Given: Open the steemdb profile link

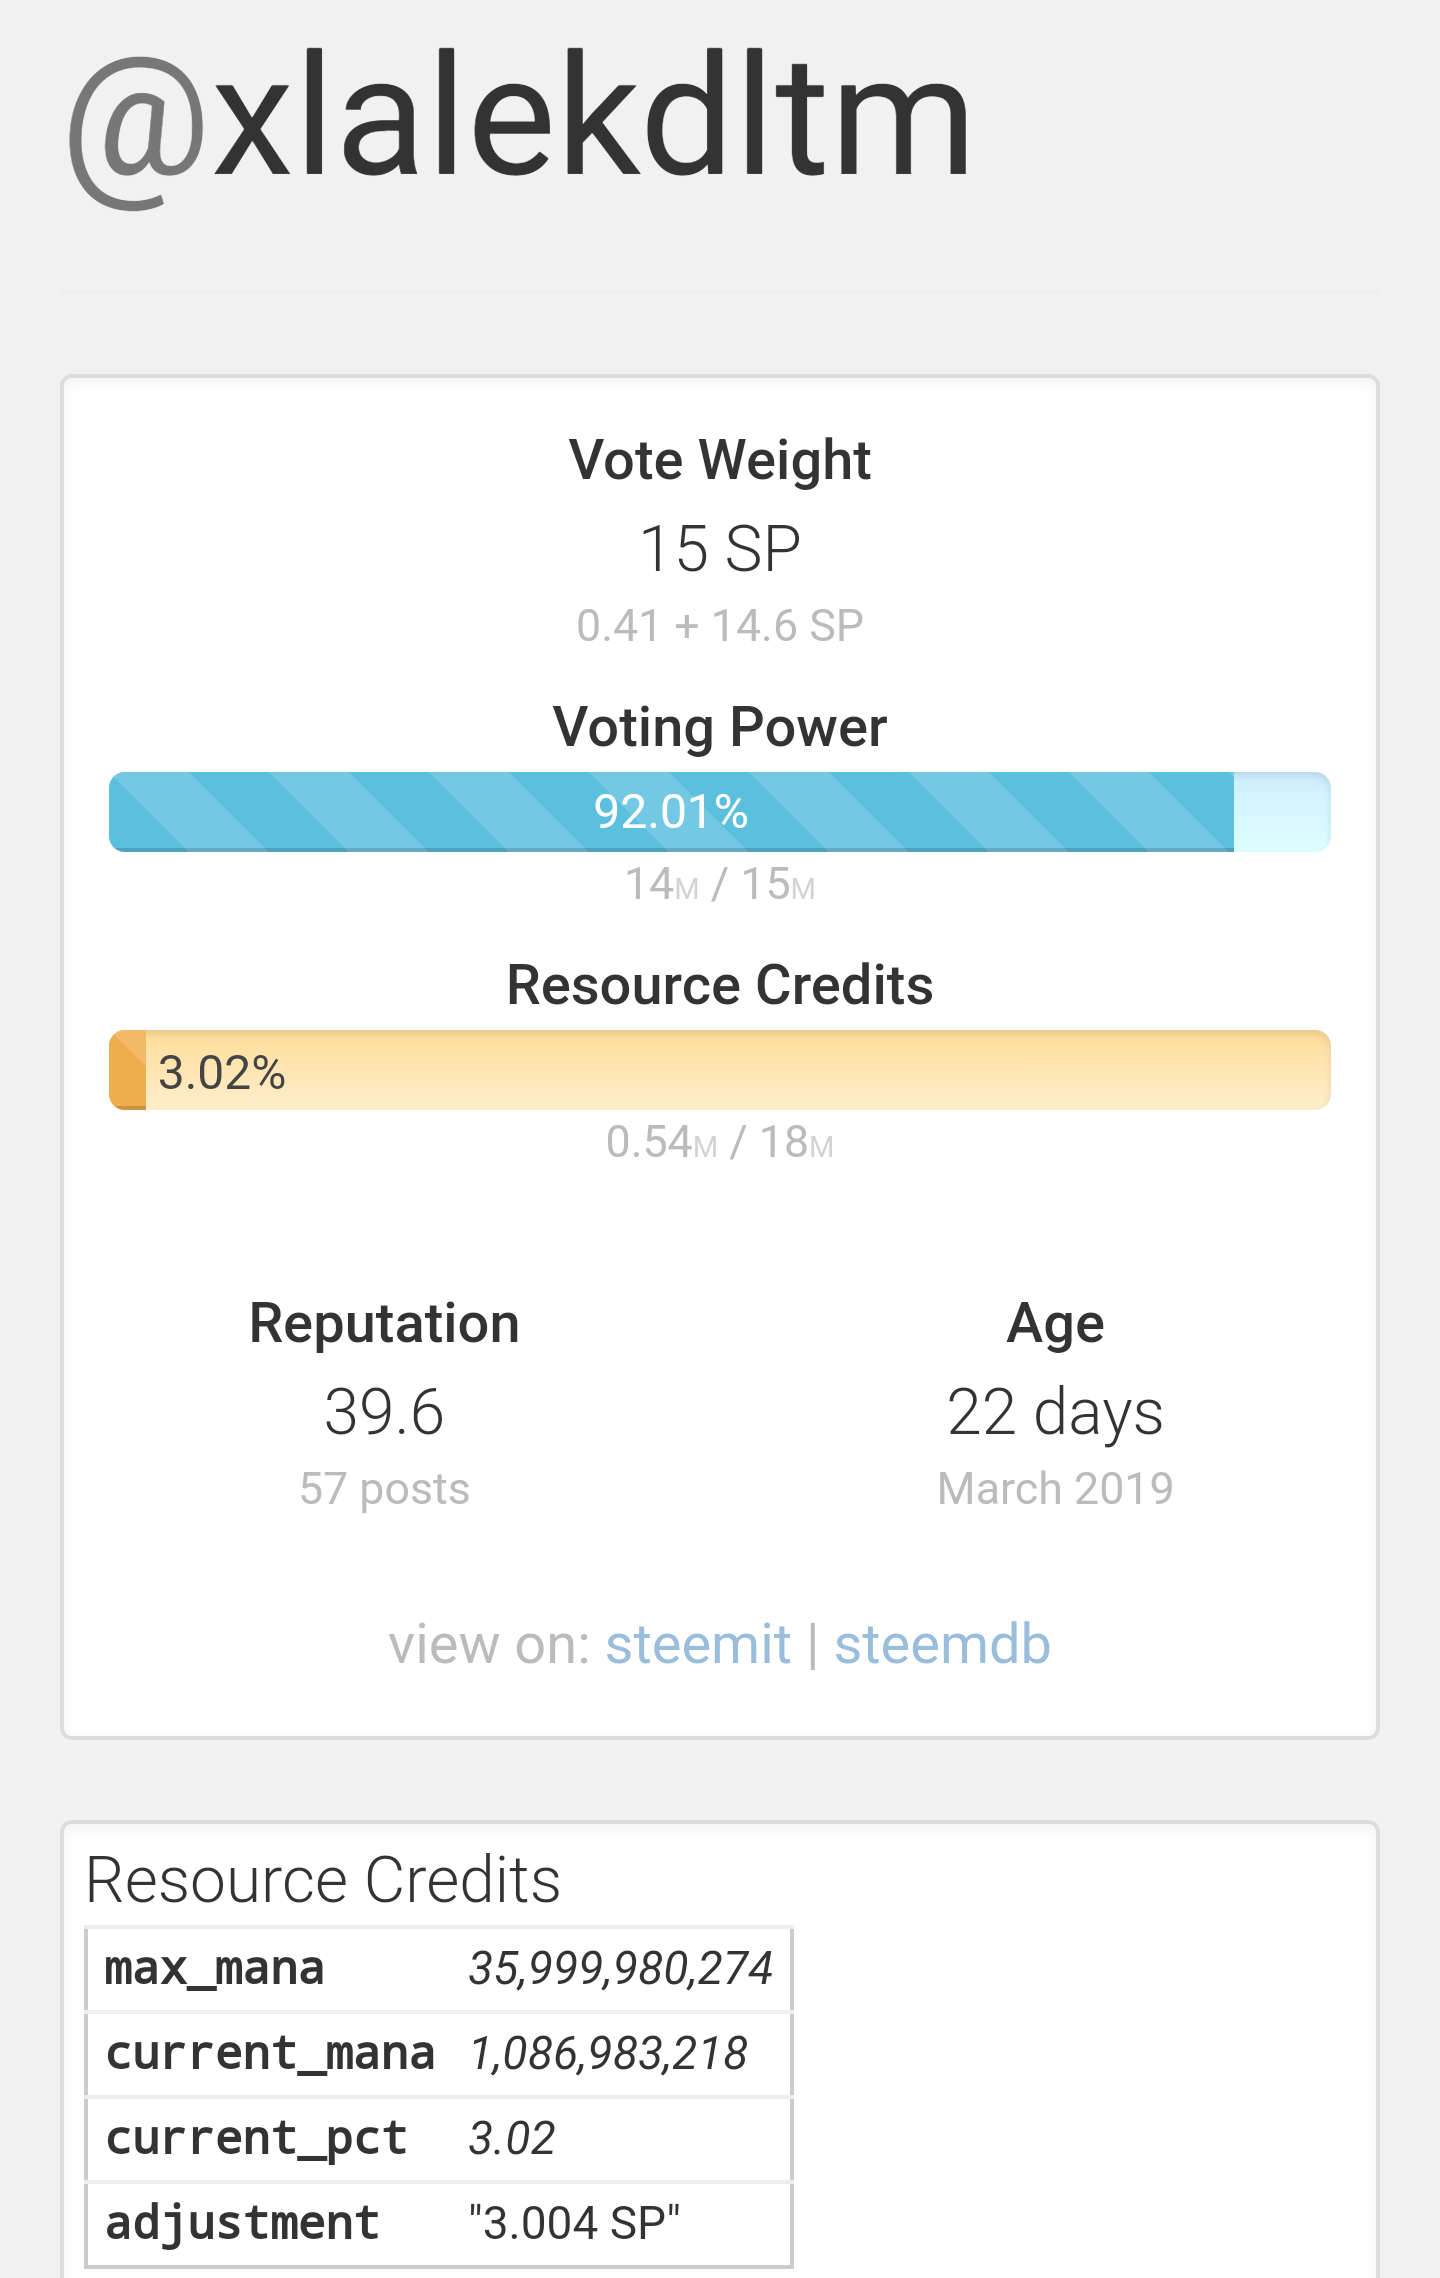Looking at the screenshot, I should [x=942, y=1645].
